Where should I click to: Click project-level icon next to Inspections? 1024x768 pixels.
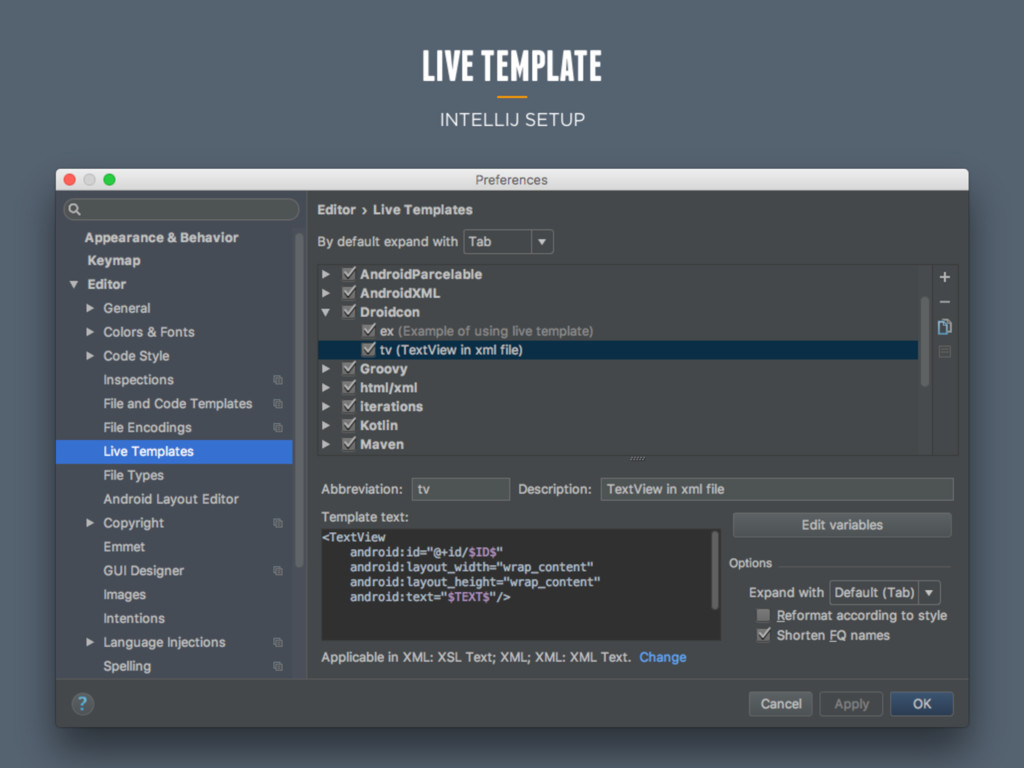(x=278, y=380)
